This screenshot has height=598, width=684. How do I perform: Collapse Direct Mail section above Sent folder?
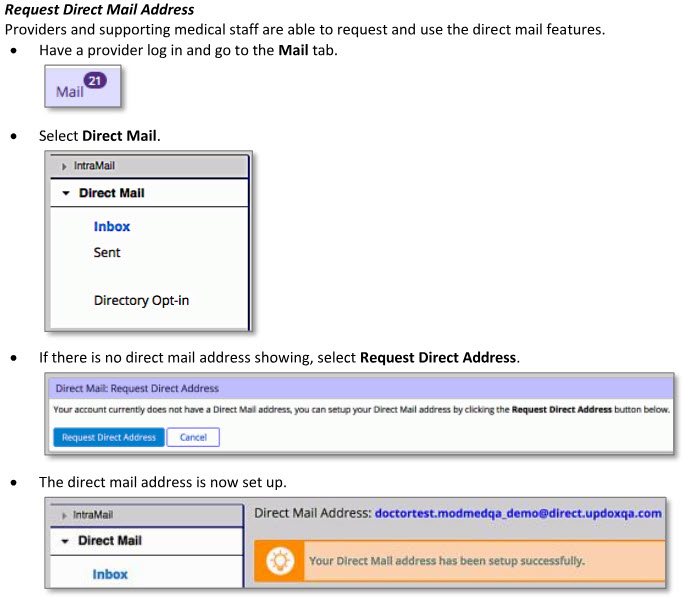(66, 193)
